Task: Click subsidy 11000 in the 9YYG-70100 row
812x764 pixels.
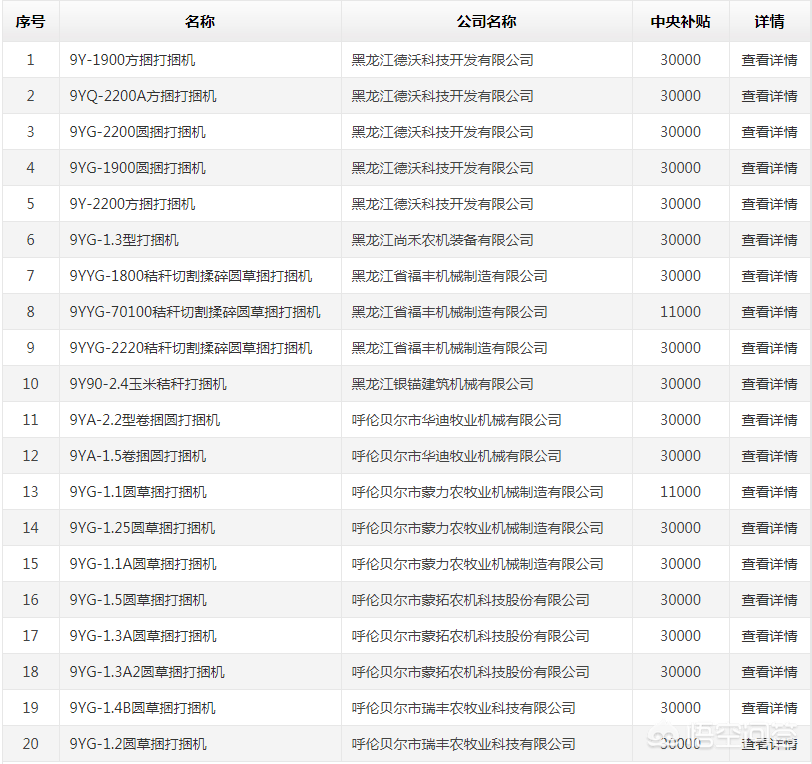Action: coord(680,312)
